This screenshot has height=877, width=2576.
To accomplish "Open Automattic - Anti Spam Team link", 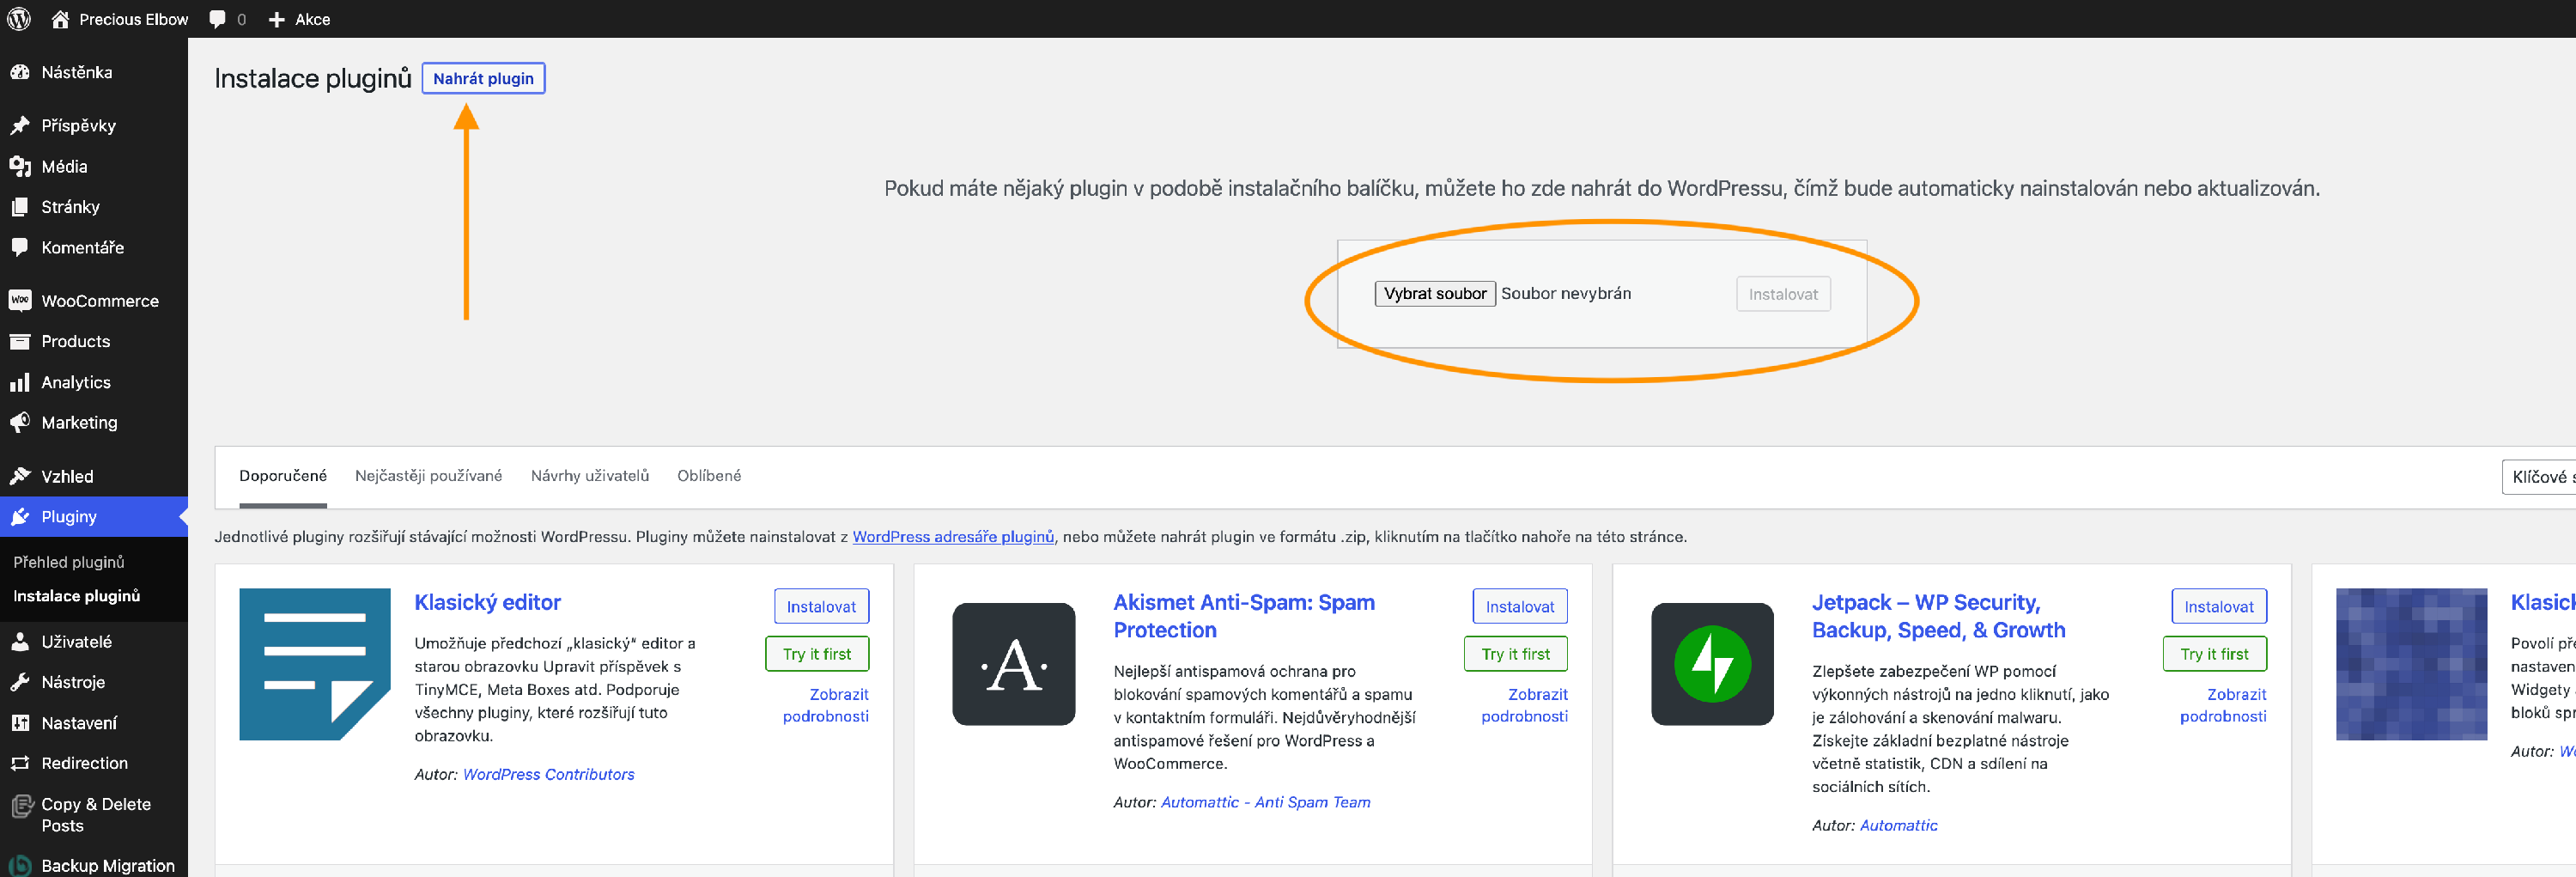I will pyautogui.click(x=1266, y=802).
